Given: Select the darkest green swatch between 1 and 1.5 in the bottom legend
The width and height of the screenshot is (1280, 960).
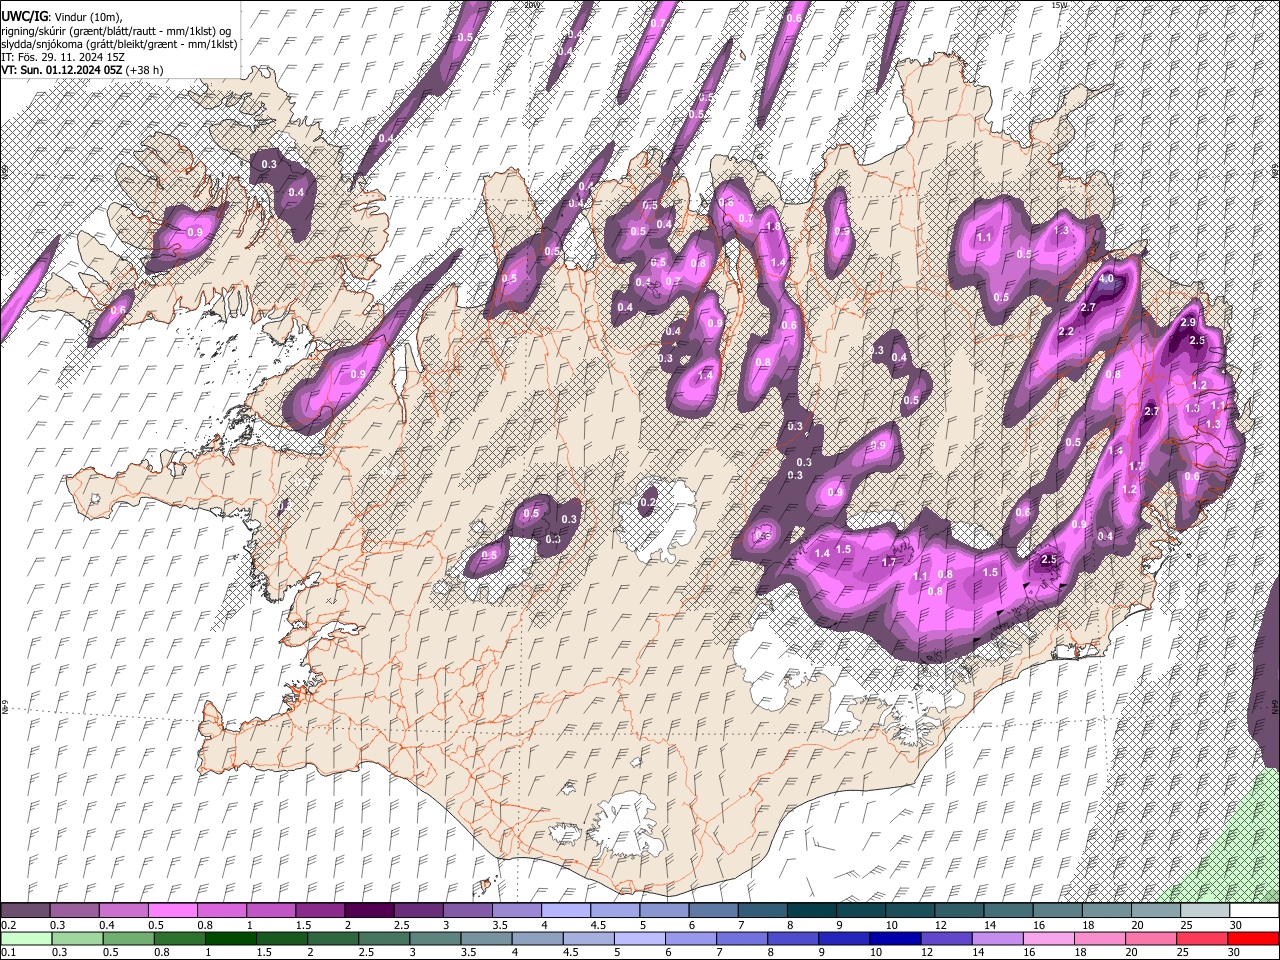Looking at the screenshot, I should (x=231, y=938).
